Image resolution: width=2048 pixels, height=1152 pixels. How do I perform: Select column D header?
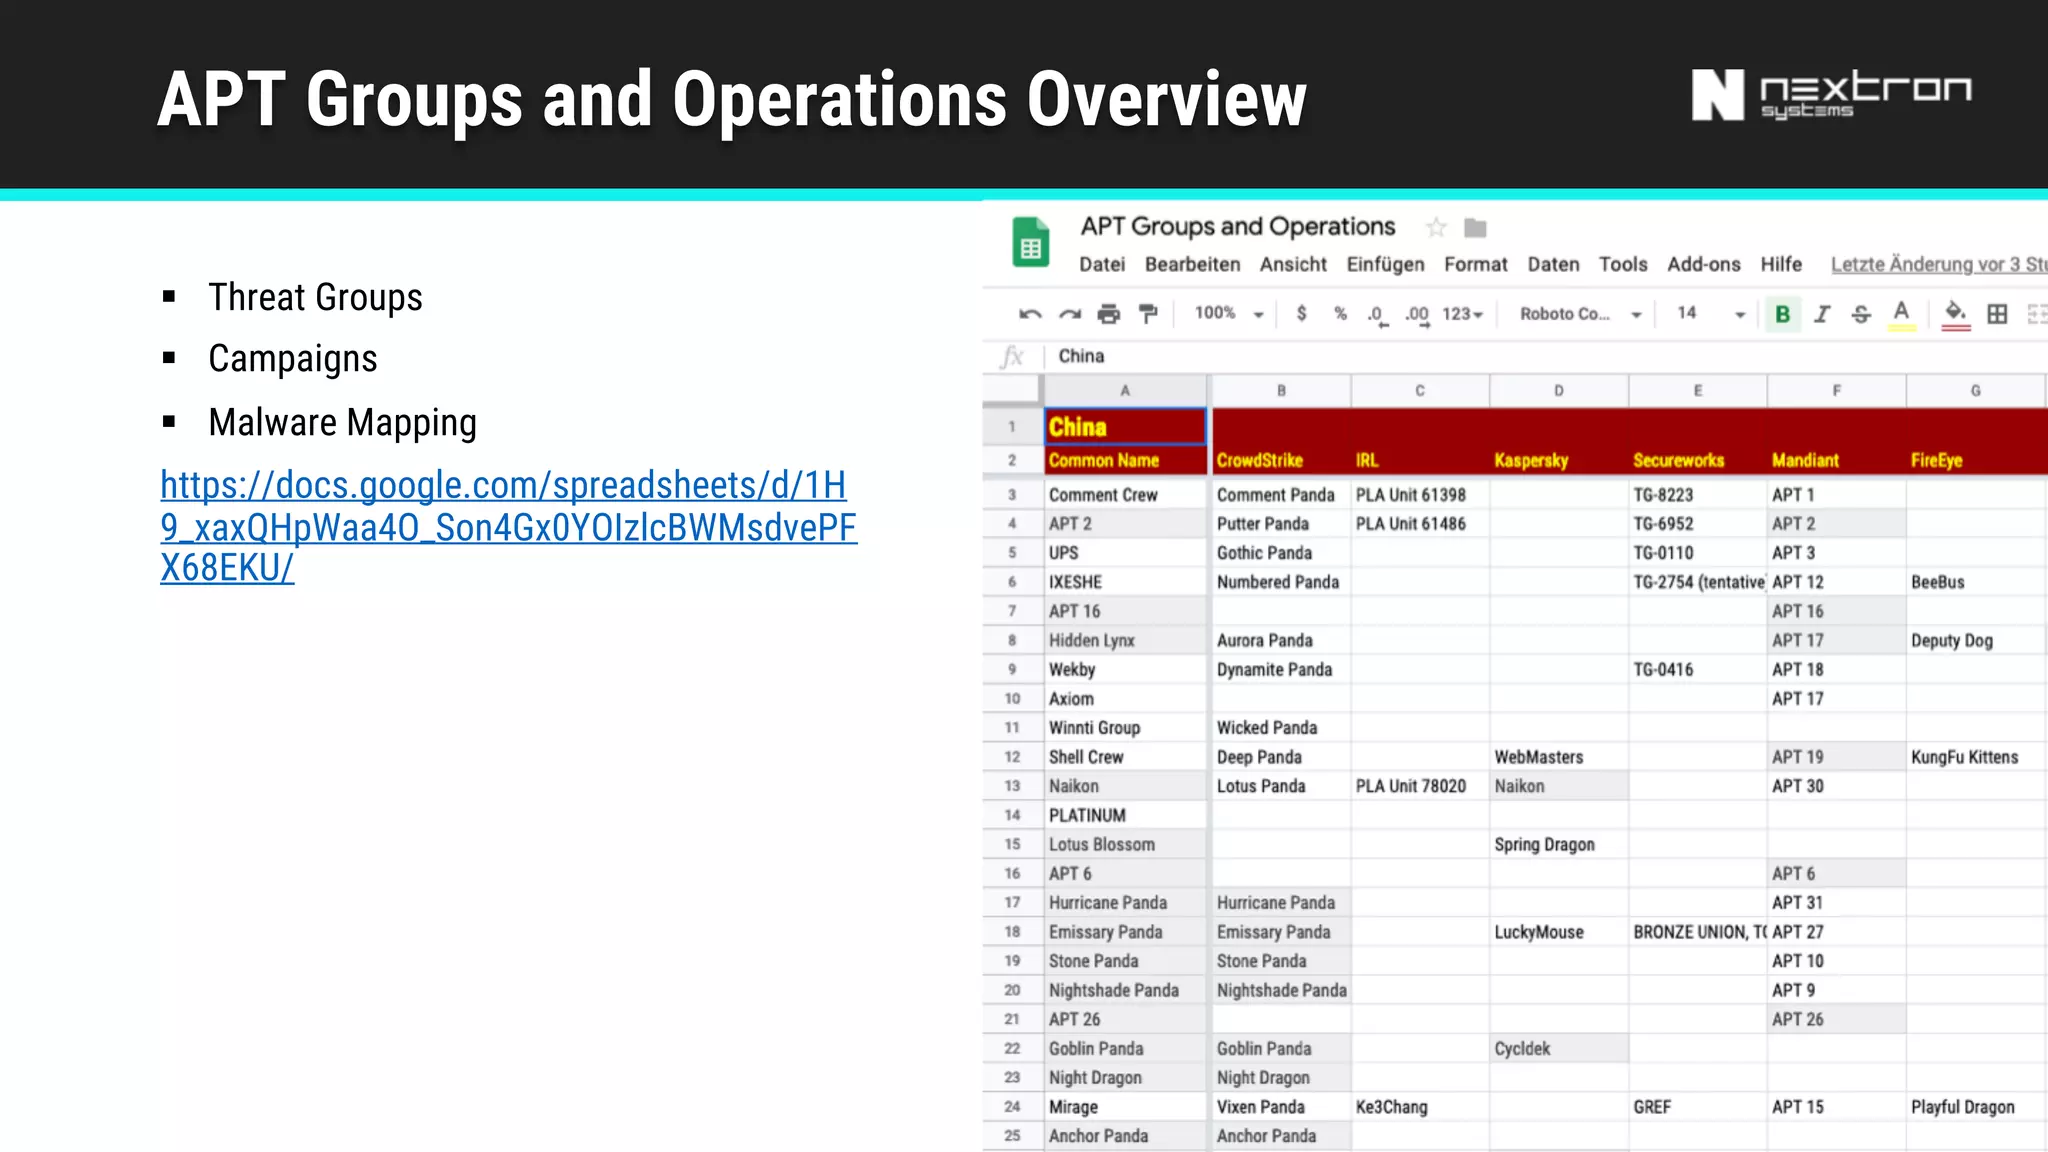click(1558, 391)
